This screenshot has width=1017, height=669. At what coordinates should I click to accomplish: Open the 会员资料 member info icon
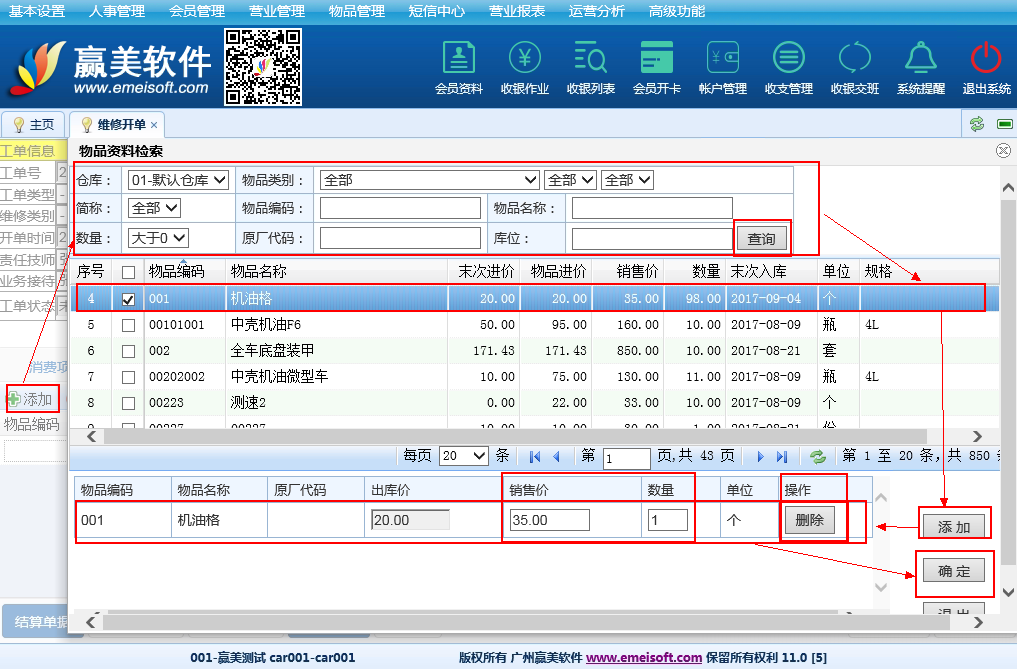(459, 58)
